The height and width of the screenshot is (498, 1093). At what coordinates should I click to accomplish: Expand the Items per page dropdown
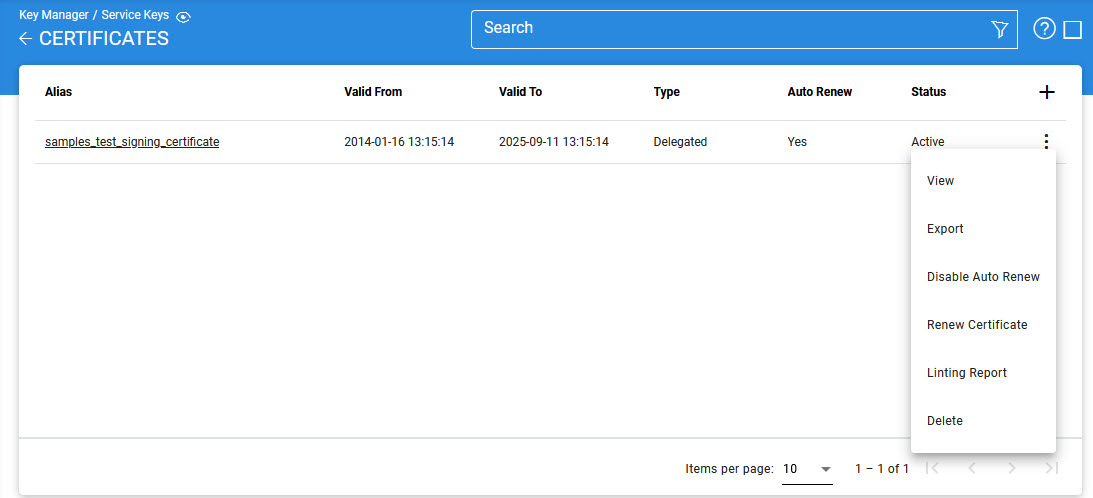[x=807, y=469]
